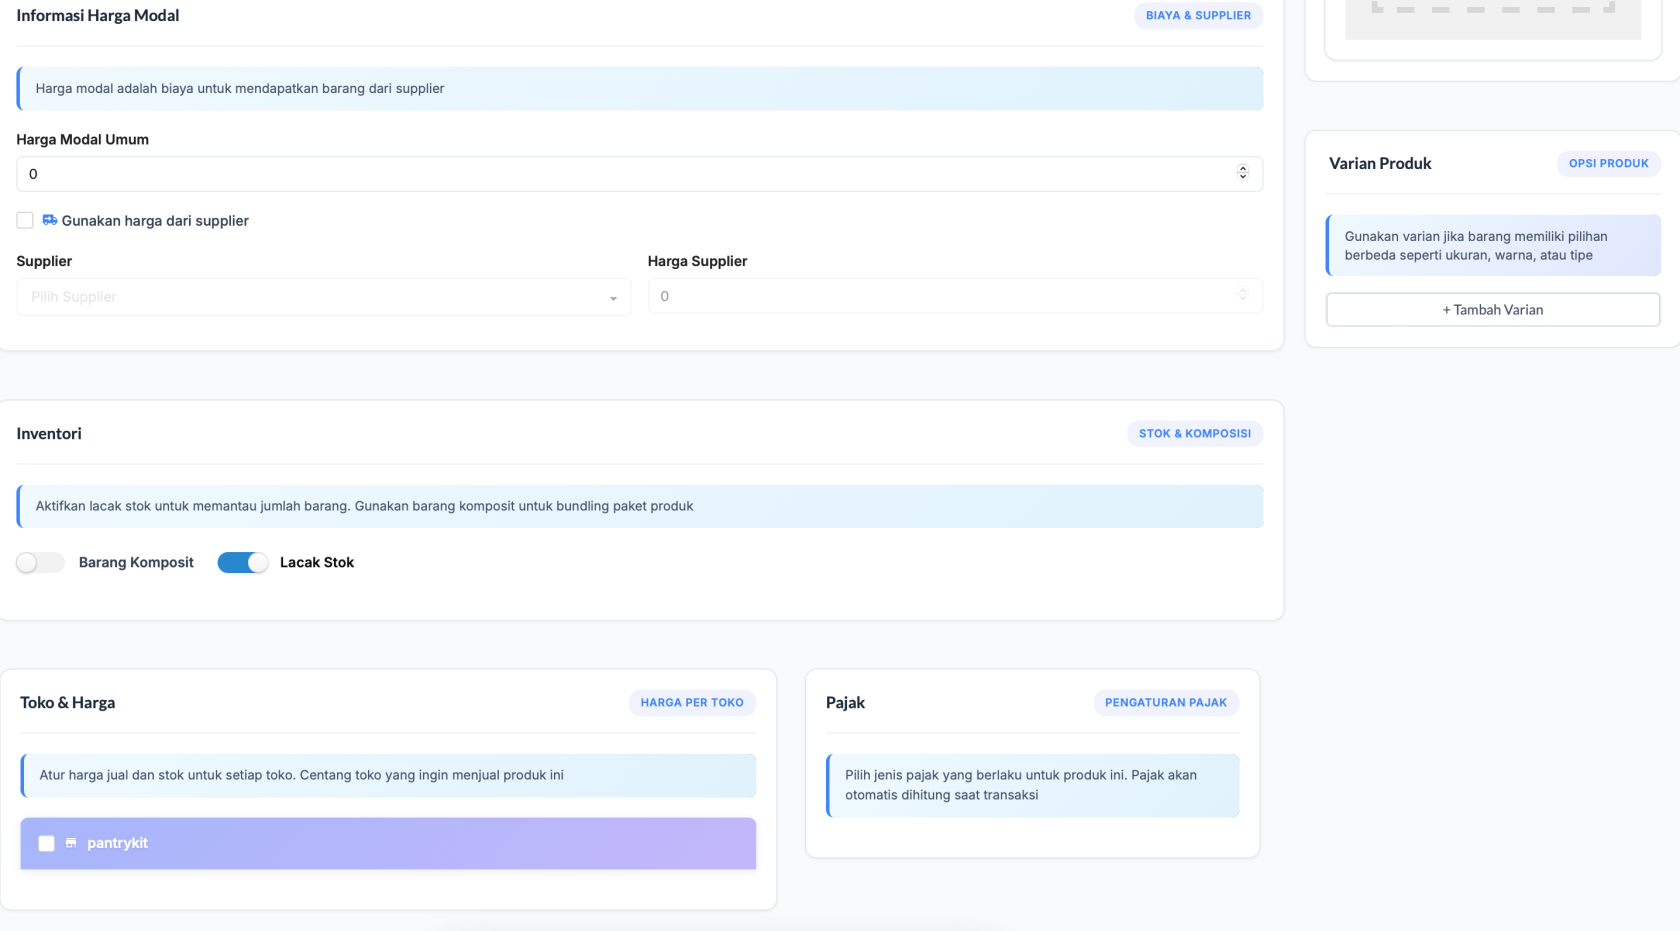Focus the Harga Modal Umum input field

620,174
